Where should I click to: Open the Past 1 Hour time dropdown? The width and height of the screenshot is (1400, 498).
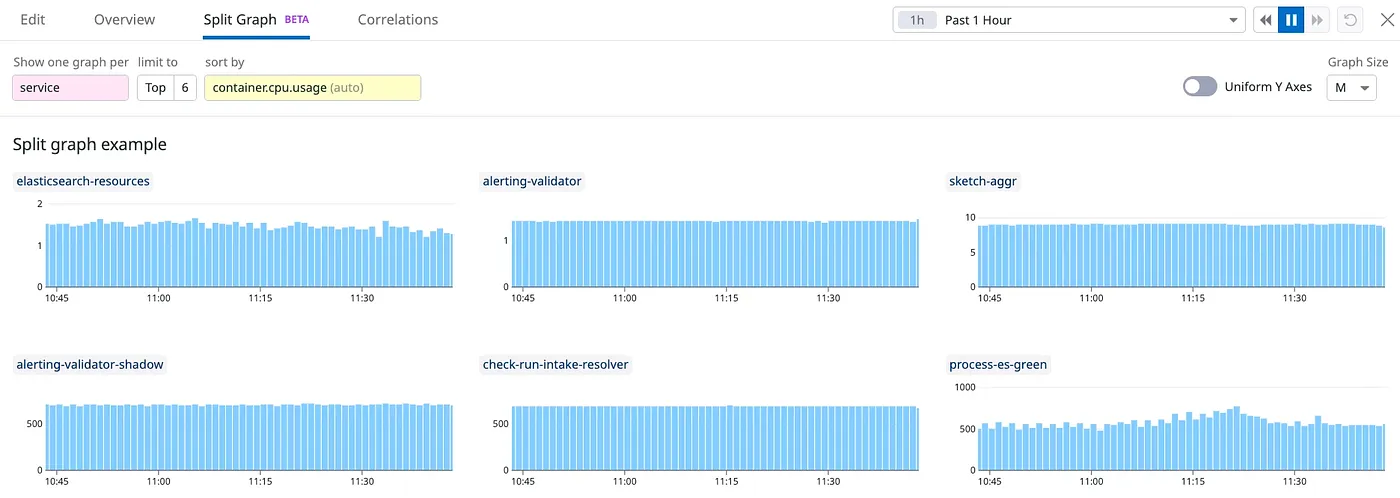(1068, 20)
